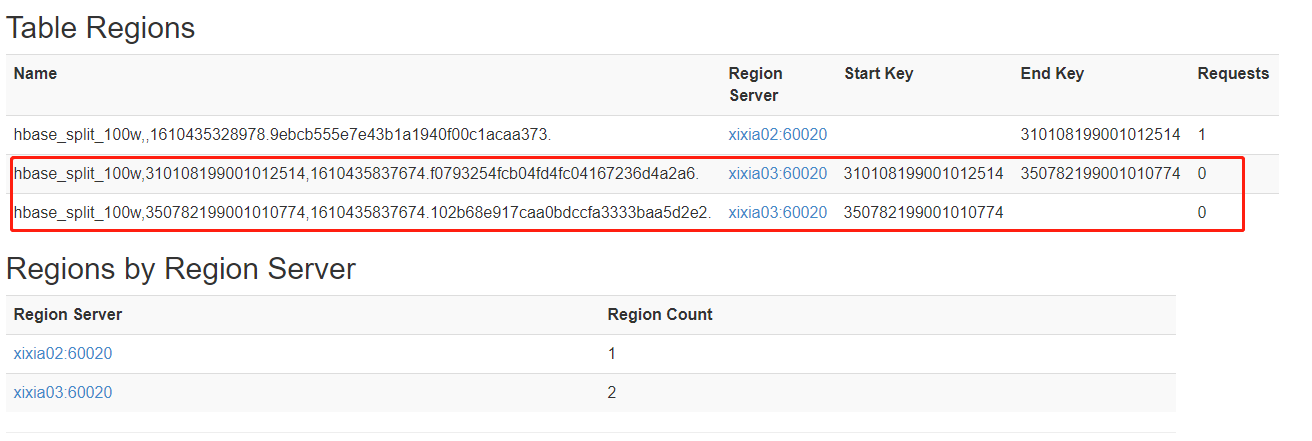Open xixia03:60020 link in the f0793254 region row
Viewport: 1312px width, 441px height.
point(777,173)
